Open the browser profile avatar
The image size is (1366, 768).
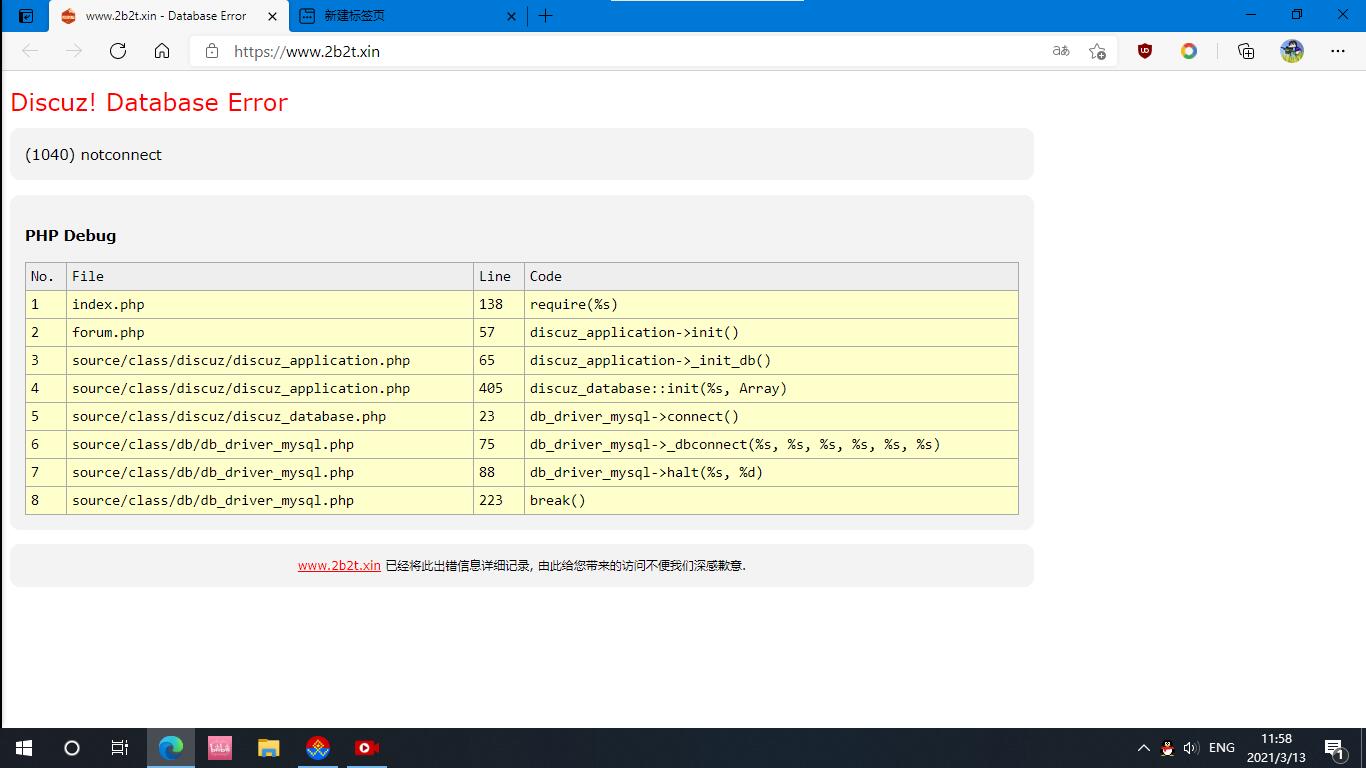pos(1292,51)
